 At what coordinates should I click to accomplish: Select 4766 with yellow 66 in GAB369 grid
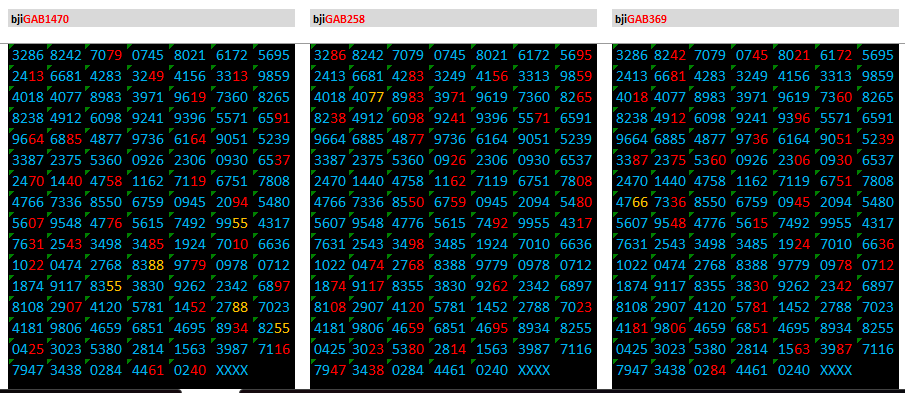632,203
